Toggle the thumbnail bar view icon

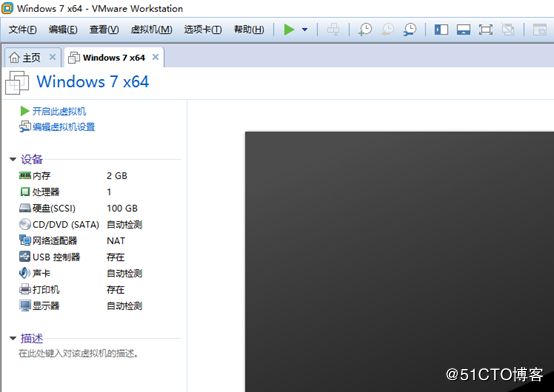(463, 30)
